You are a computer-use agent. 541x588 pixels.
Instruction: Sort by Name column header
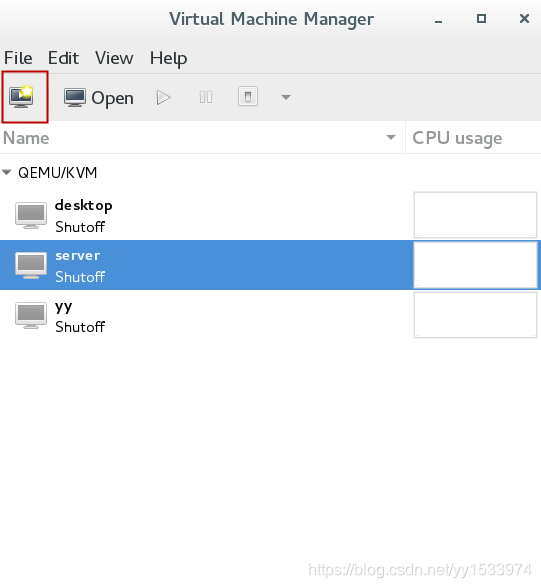(x=202, y=138)
